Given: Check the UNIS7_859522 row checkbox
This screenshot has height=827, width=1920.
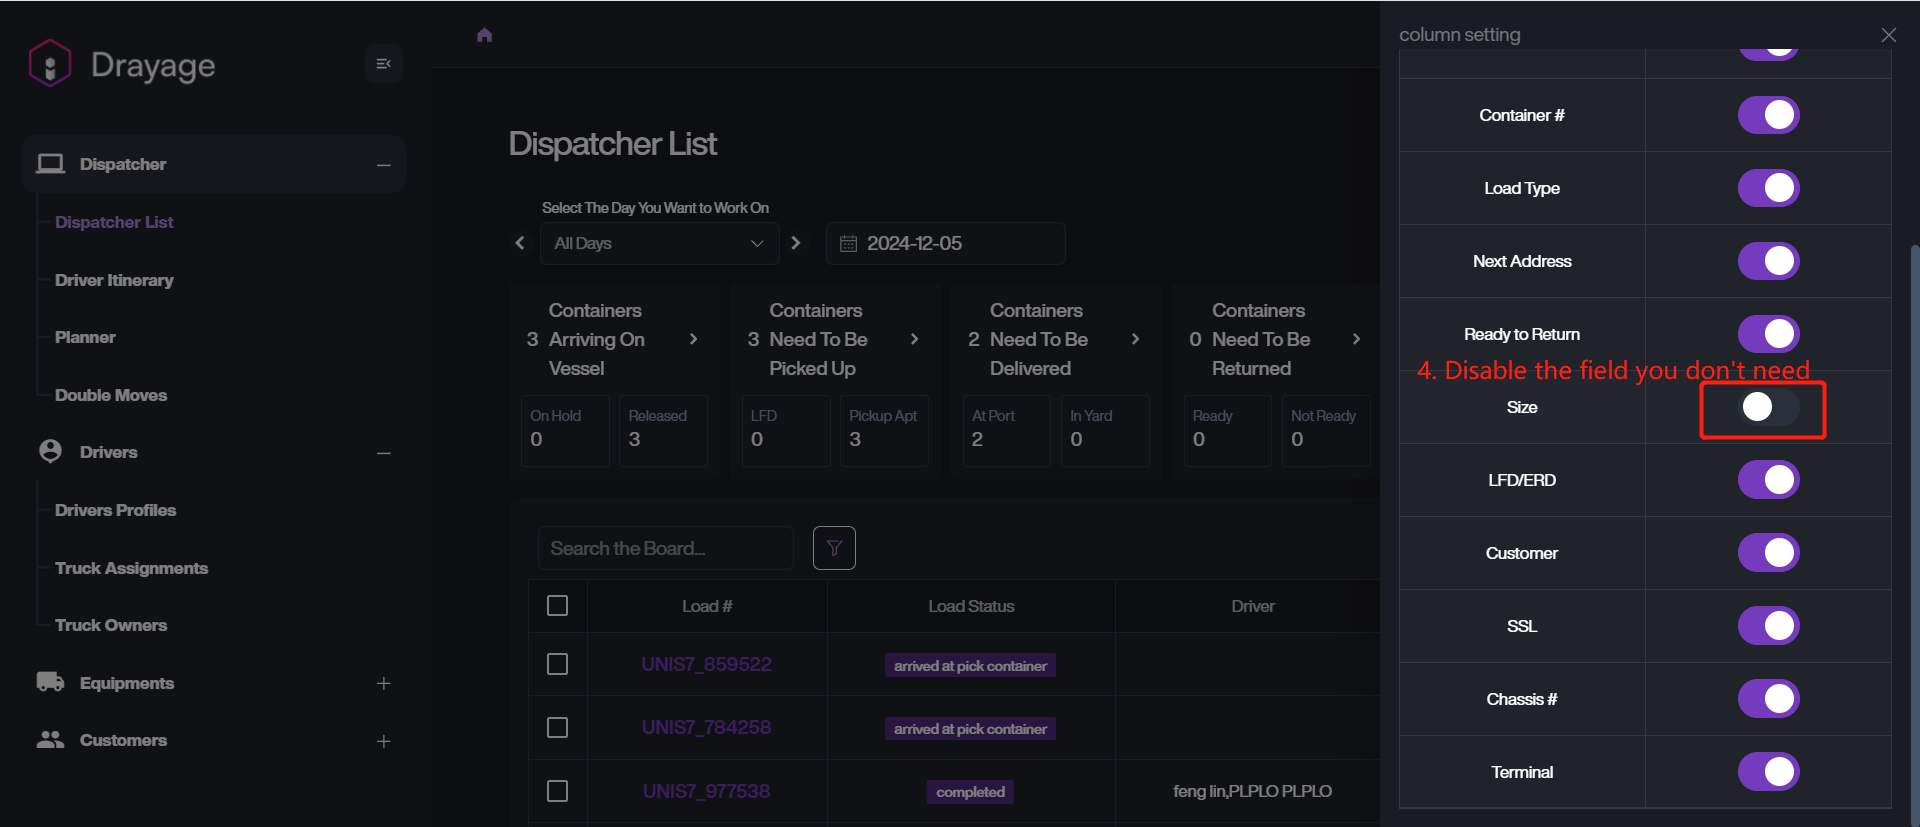Looking at the screenshot, I should tap(558, 664).
